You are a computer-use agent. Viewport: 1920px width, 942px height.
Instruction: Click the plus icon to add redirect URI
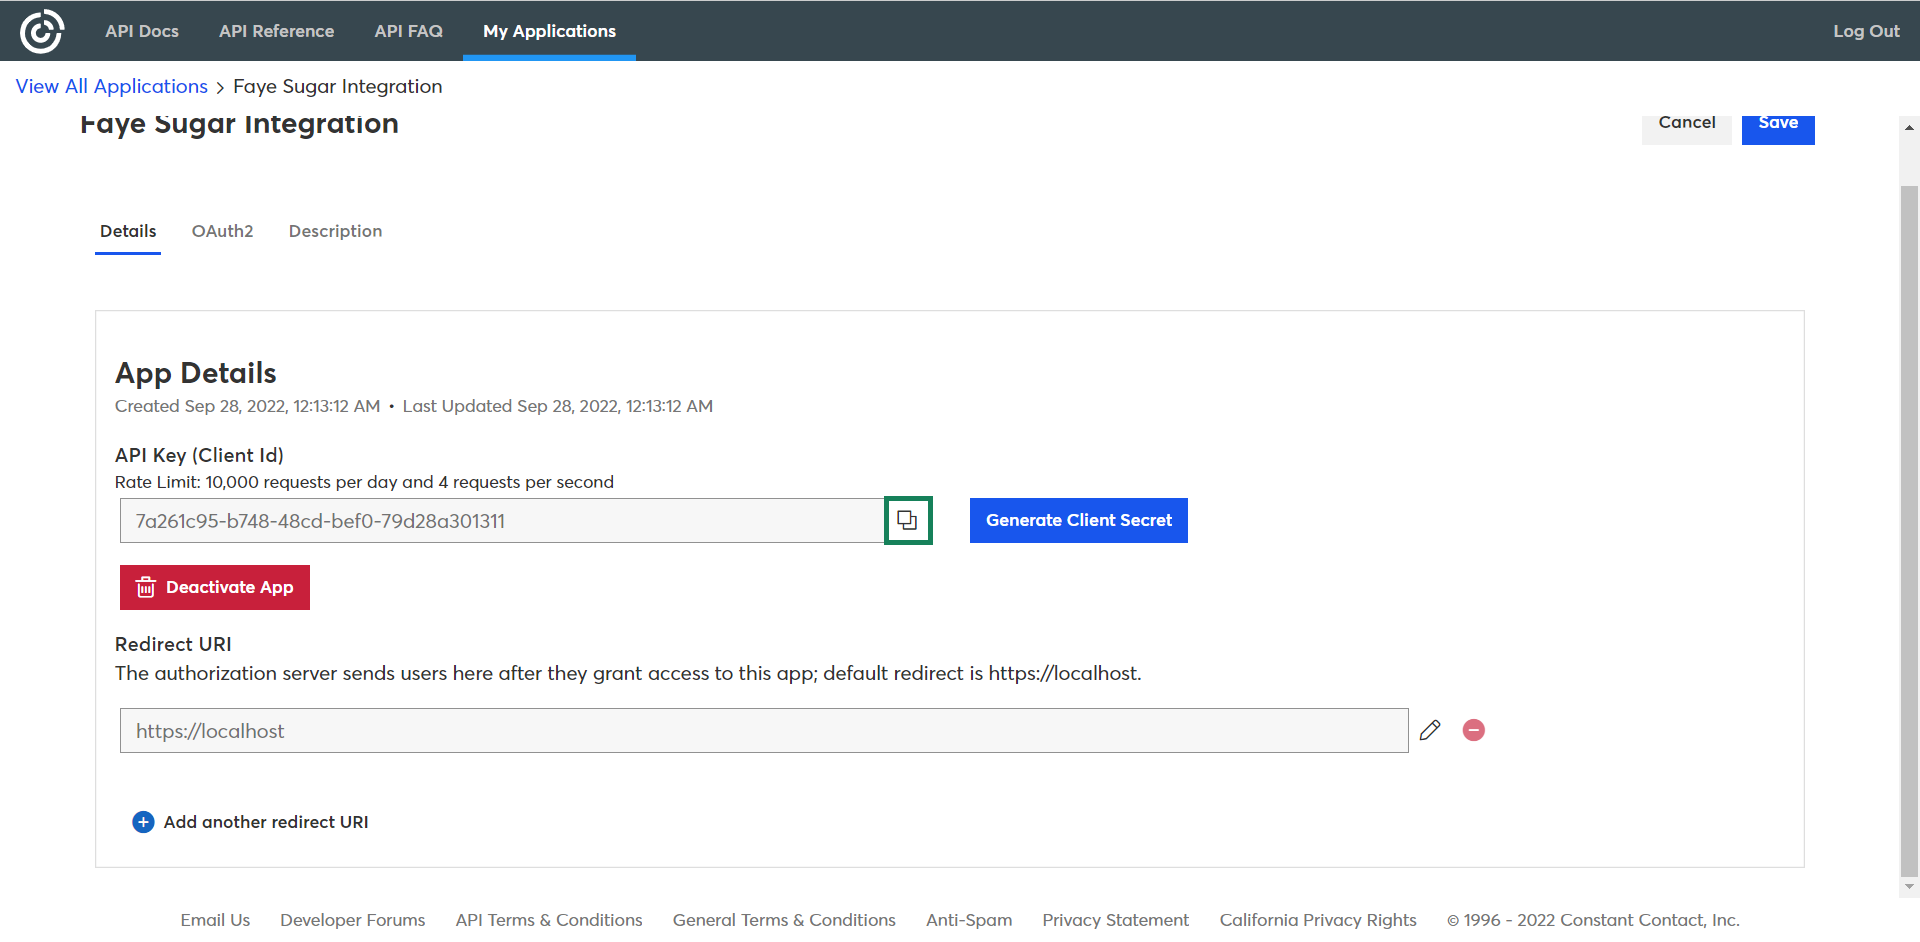coord(143,822)
